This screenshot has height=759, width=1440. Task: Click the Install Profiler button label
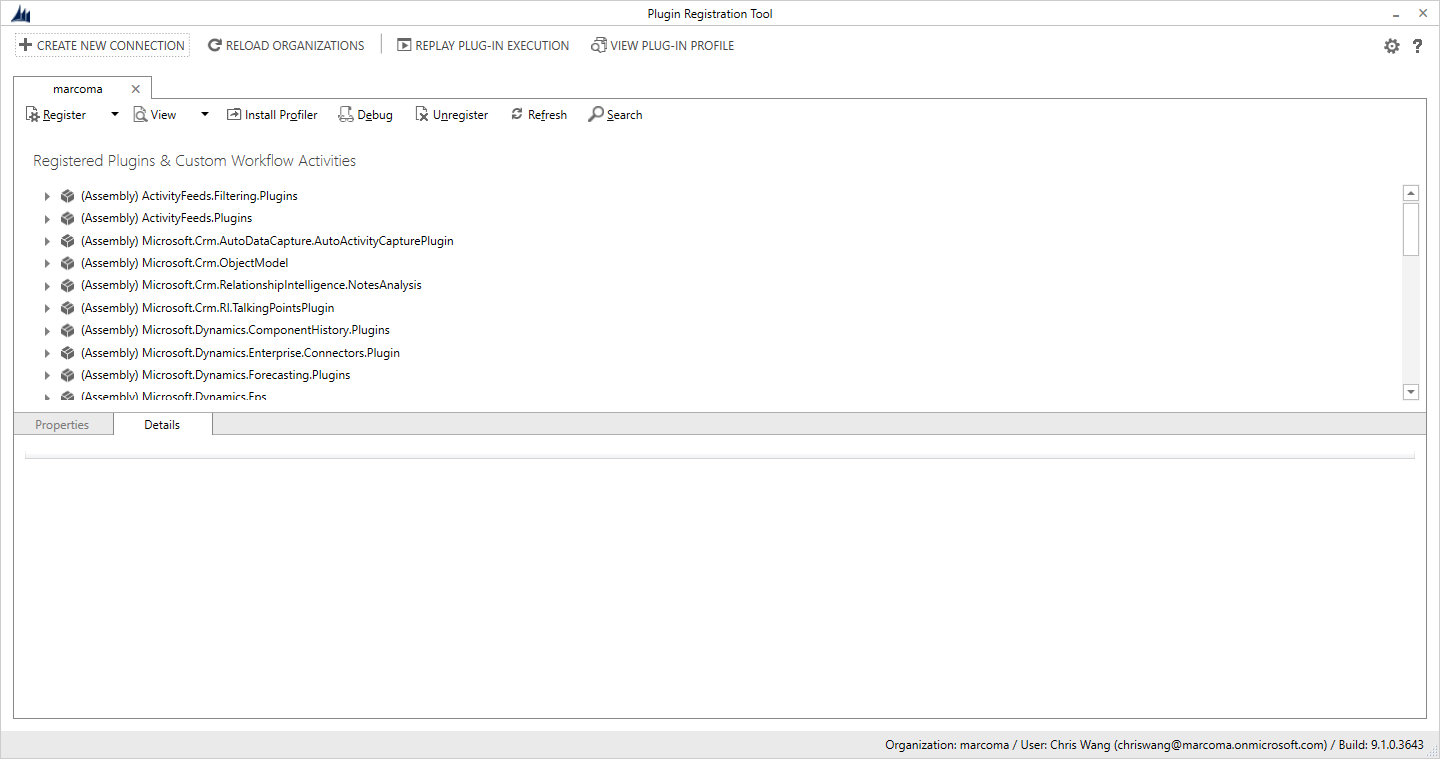pos(281,115)
